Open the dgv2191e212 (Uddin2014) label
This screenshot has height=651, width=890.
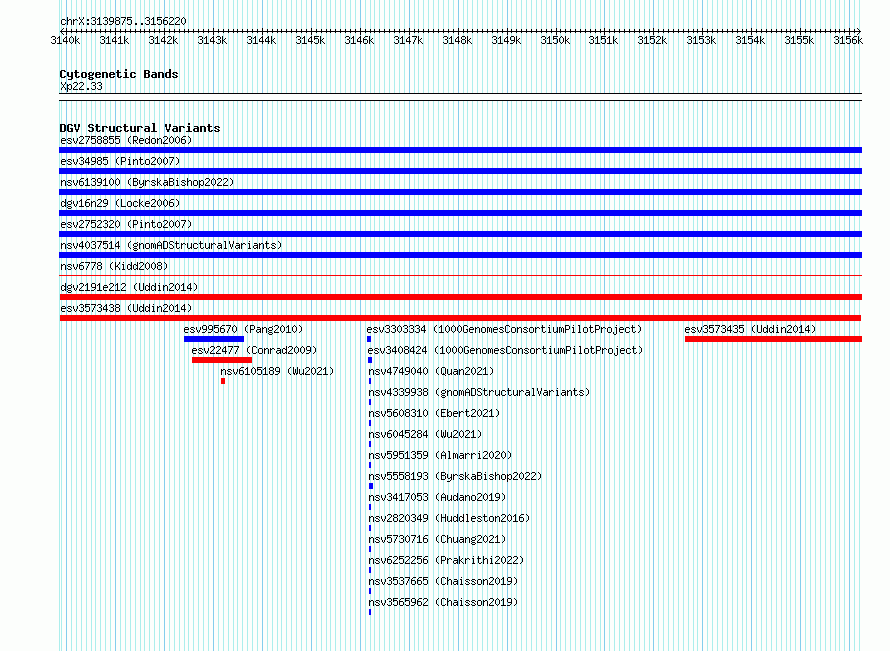[129, 287]
